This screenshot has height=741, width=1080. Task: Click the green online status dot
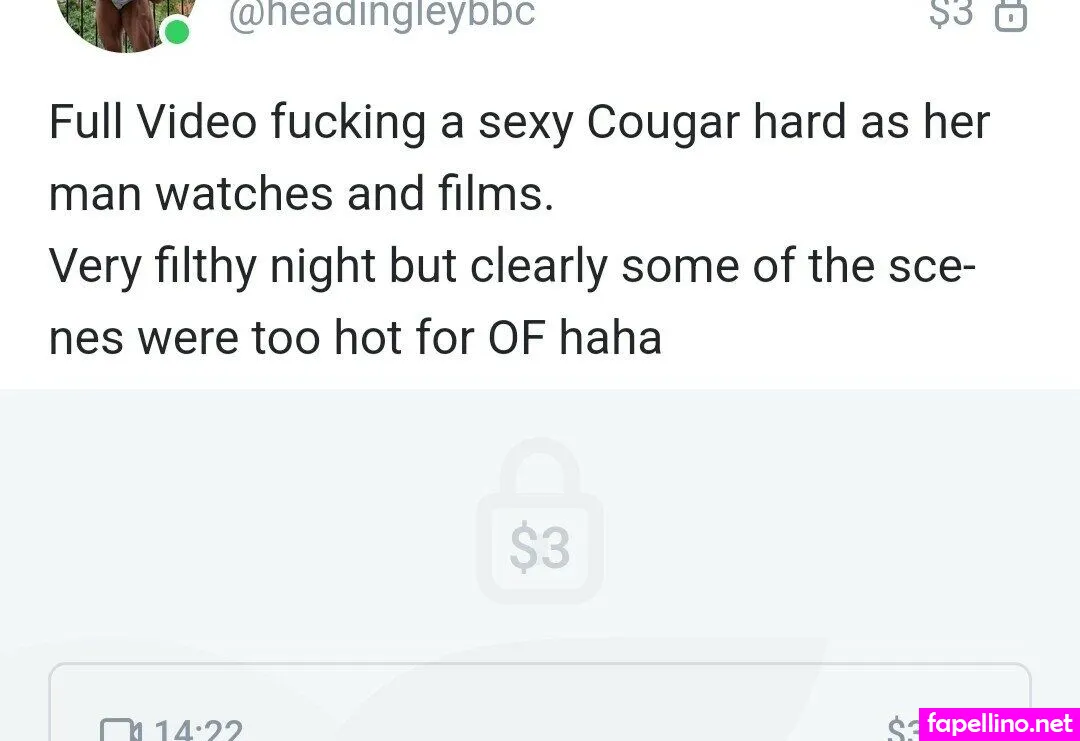[177, 32]
